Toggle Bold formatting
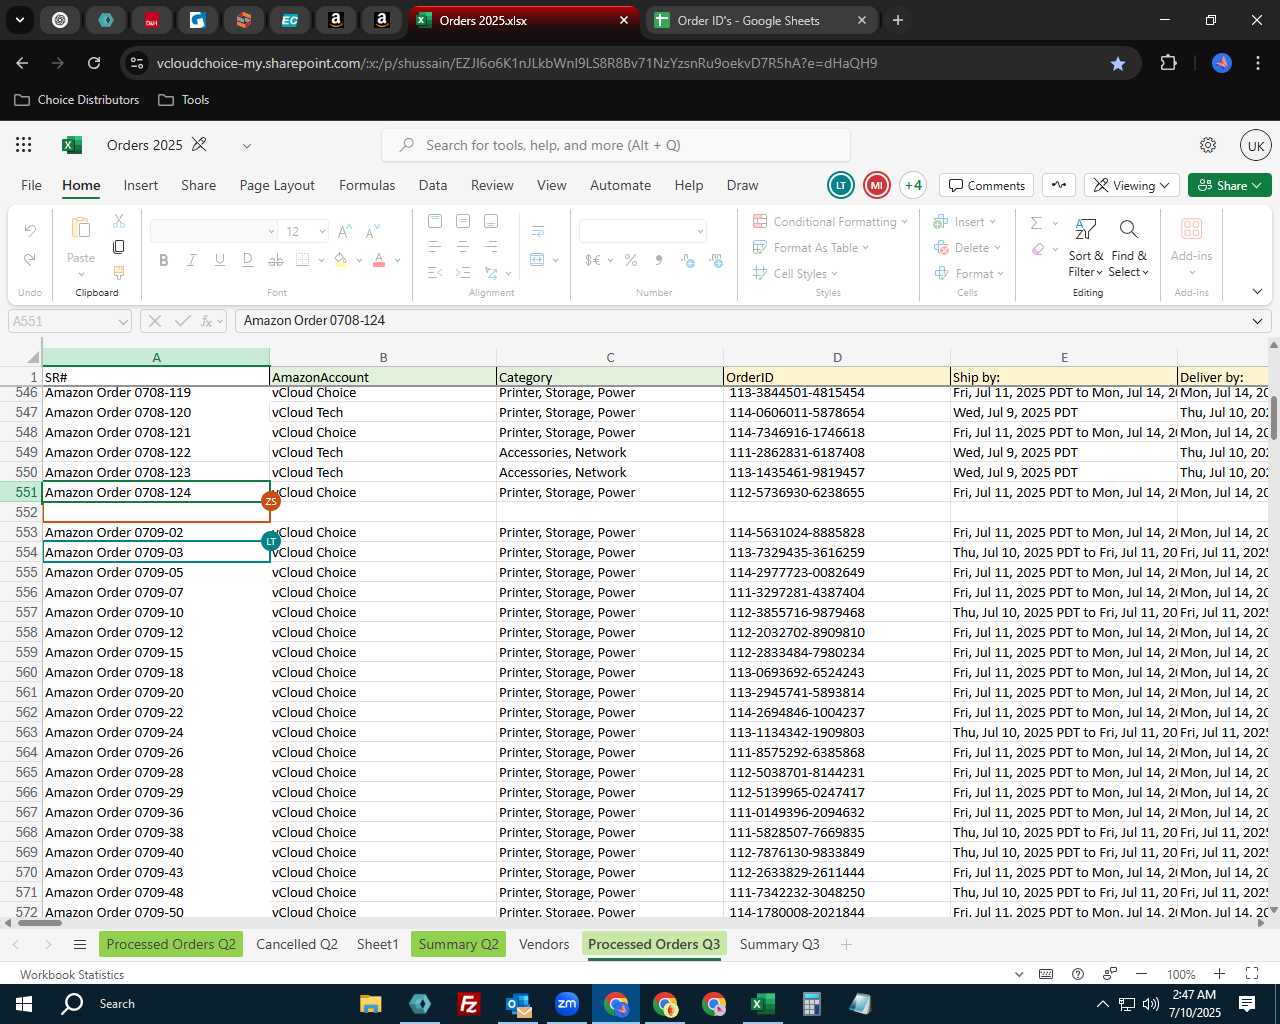 click(x=163, y=260)
